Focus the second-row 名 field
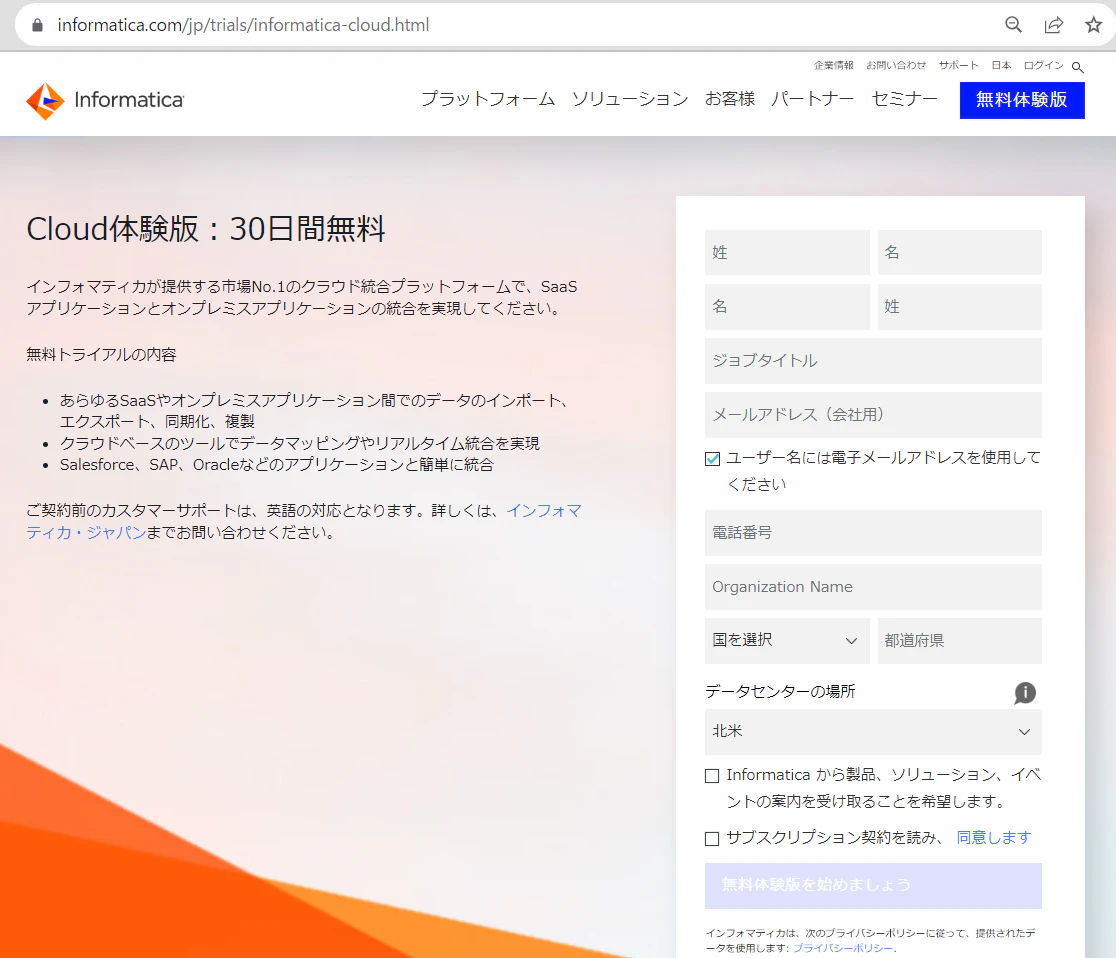This screenshot has width=1116, height=958. [787, 307]
